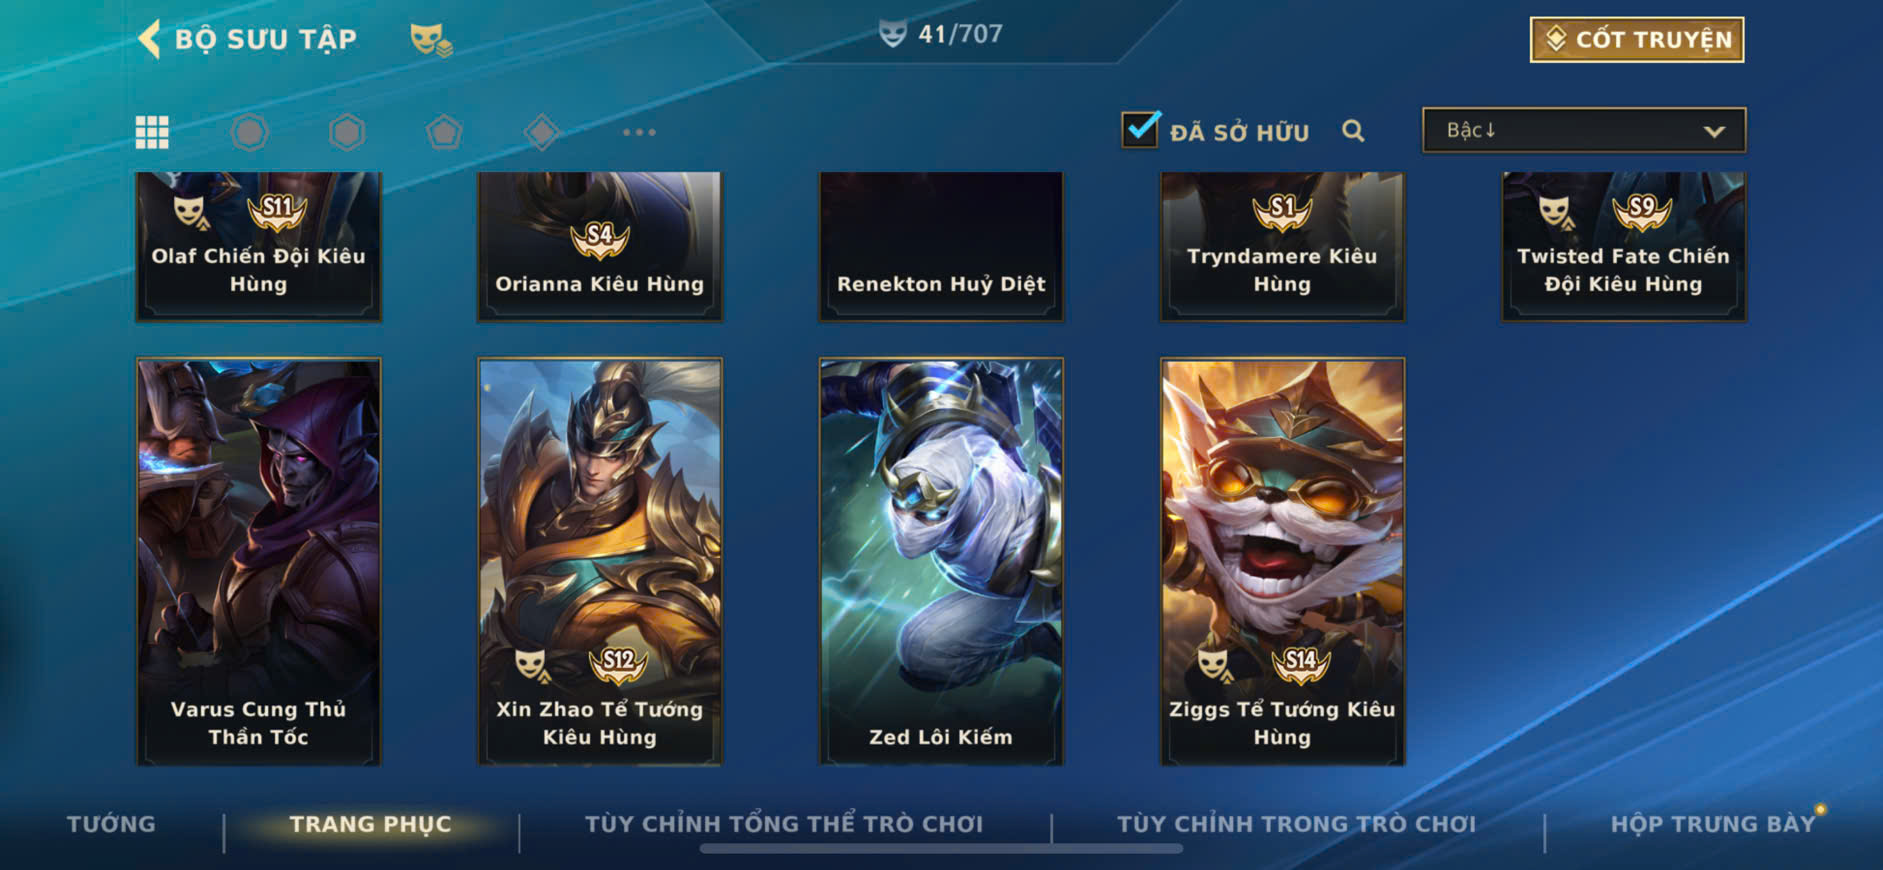Select the Varus Cung Thủ Thần Tốc skin
This screenshot has height=870, width=1883.
(258, 562)
